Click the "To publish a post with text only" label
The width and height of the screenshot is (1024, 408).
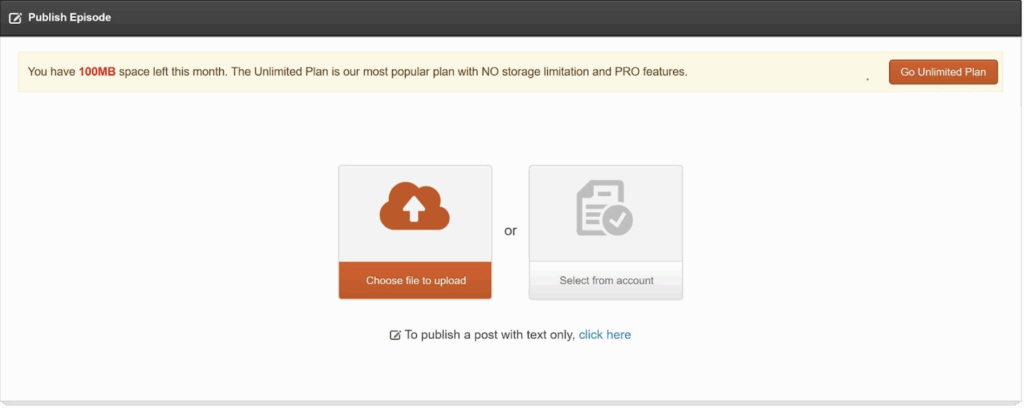(489, 335)
